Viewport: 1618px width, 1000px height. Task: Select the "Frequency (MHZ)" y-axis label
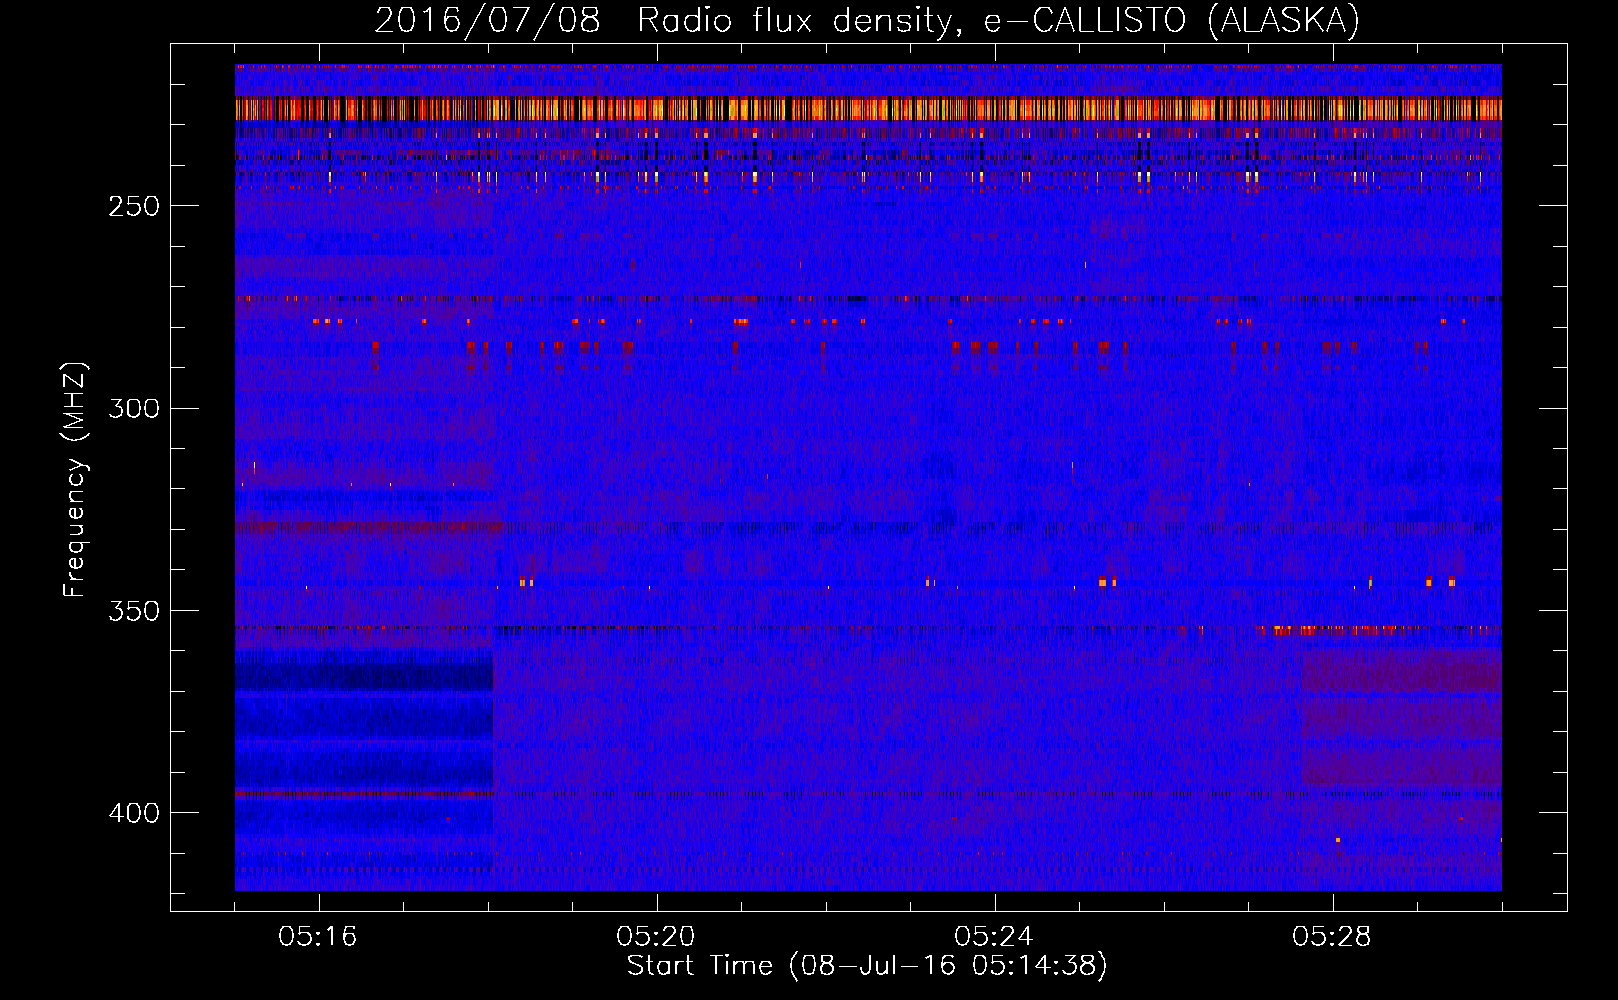coord(75,480)
